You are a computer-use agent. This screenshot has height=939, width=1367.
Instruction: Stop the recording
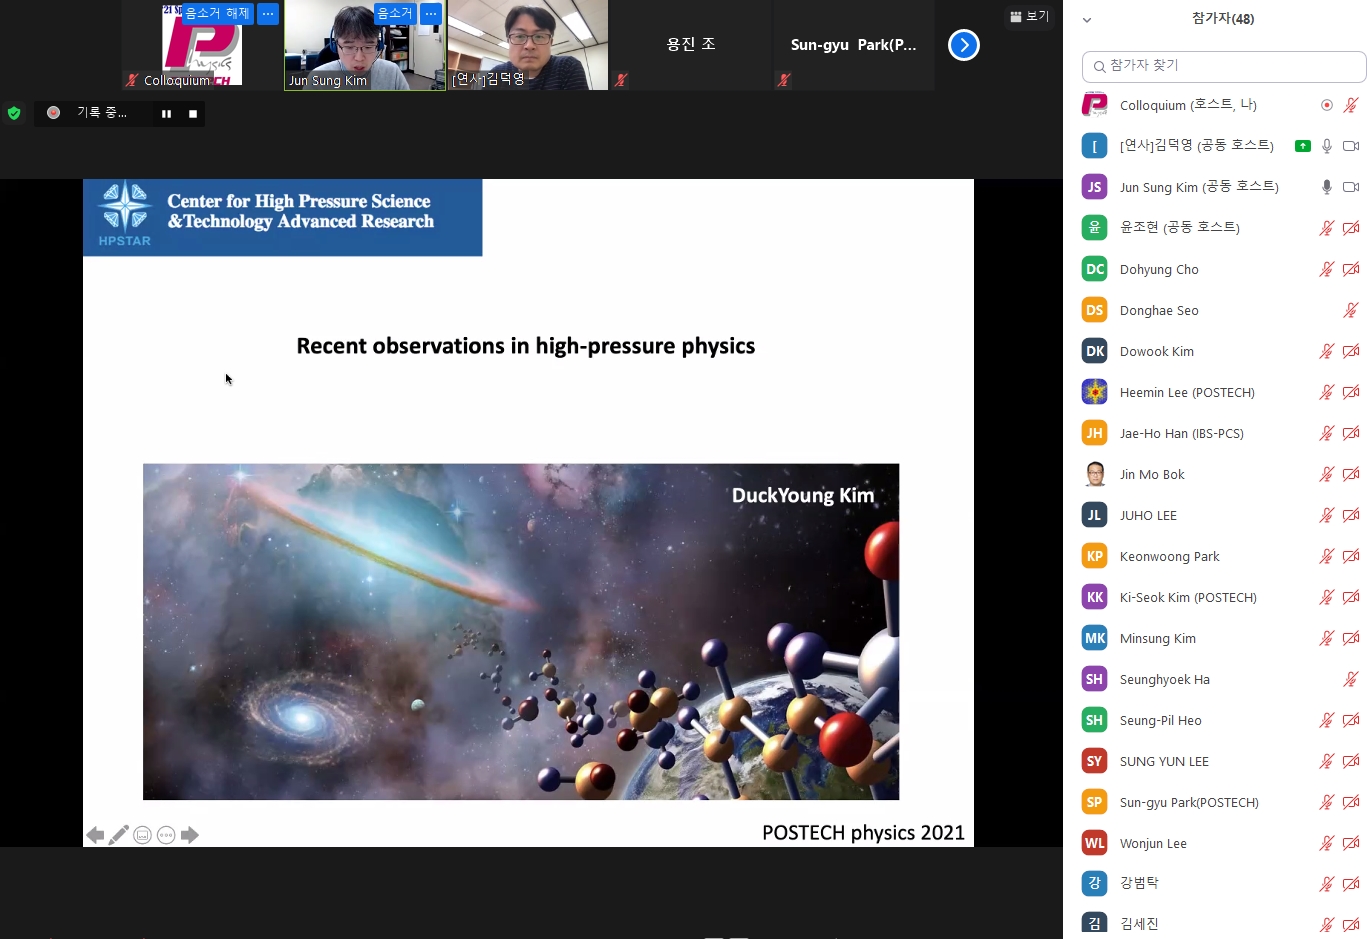(193, 114)
